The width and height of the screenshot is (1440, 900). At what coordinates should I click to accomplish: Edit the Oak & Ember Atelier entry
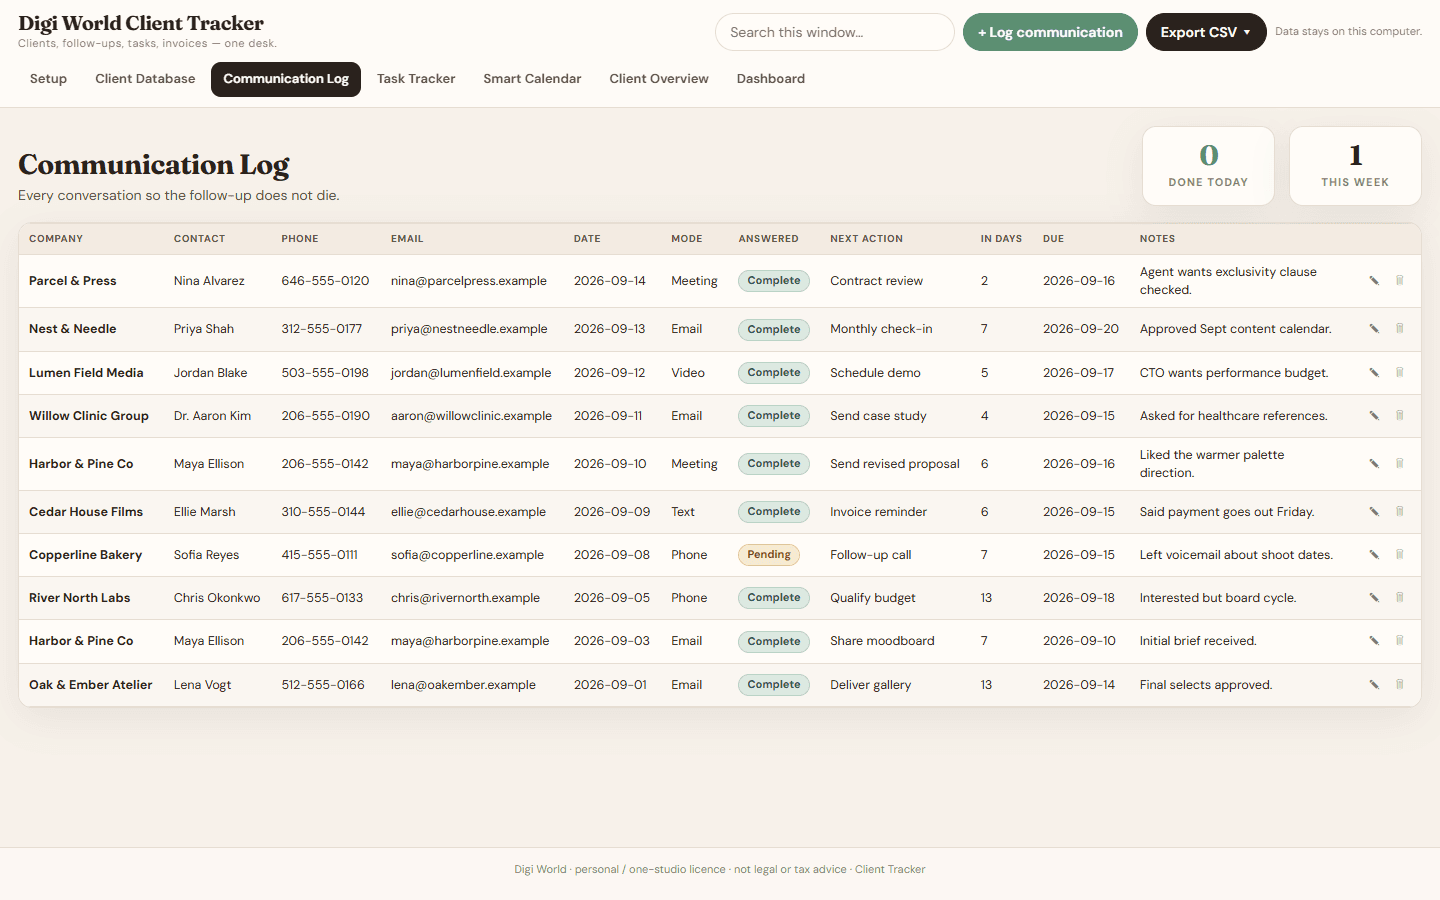[x=1374, y=685]
